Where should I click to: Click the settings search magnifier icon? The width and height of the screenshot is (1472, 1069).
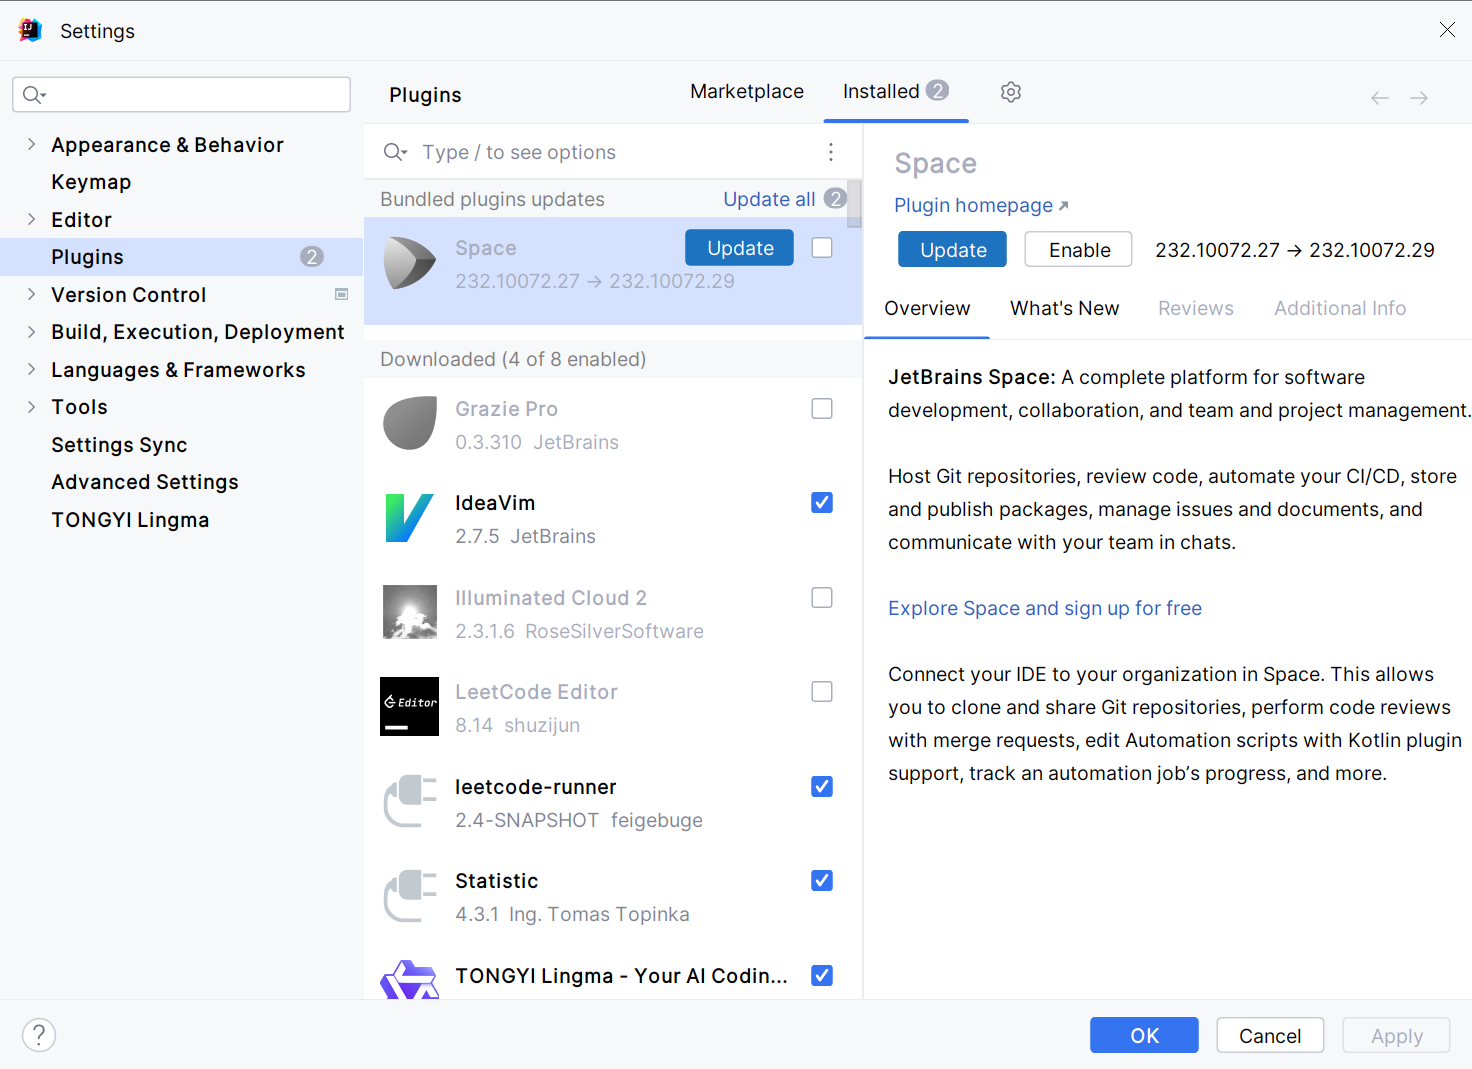[x=34, y=95]
